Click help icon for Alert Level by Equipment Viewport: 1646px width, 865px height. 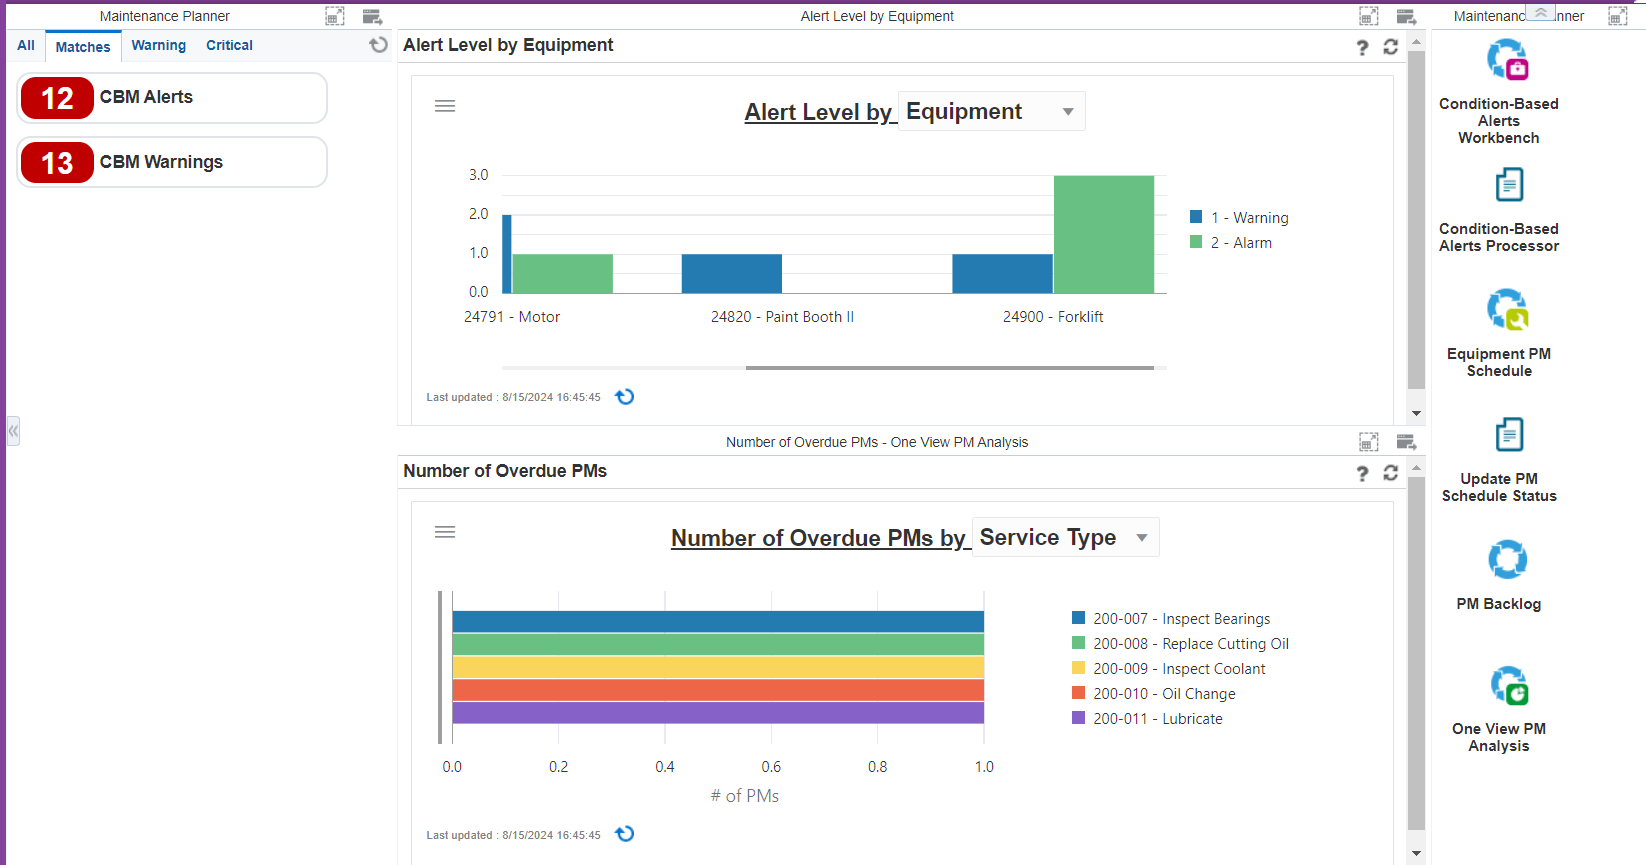1362,47
